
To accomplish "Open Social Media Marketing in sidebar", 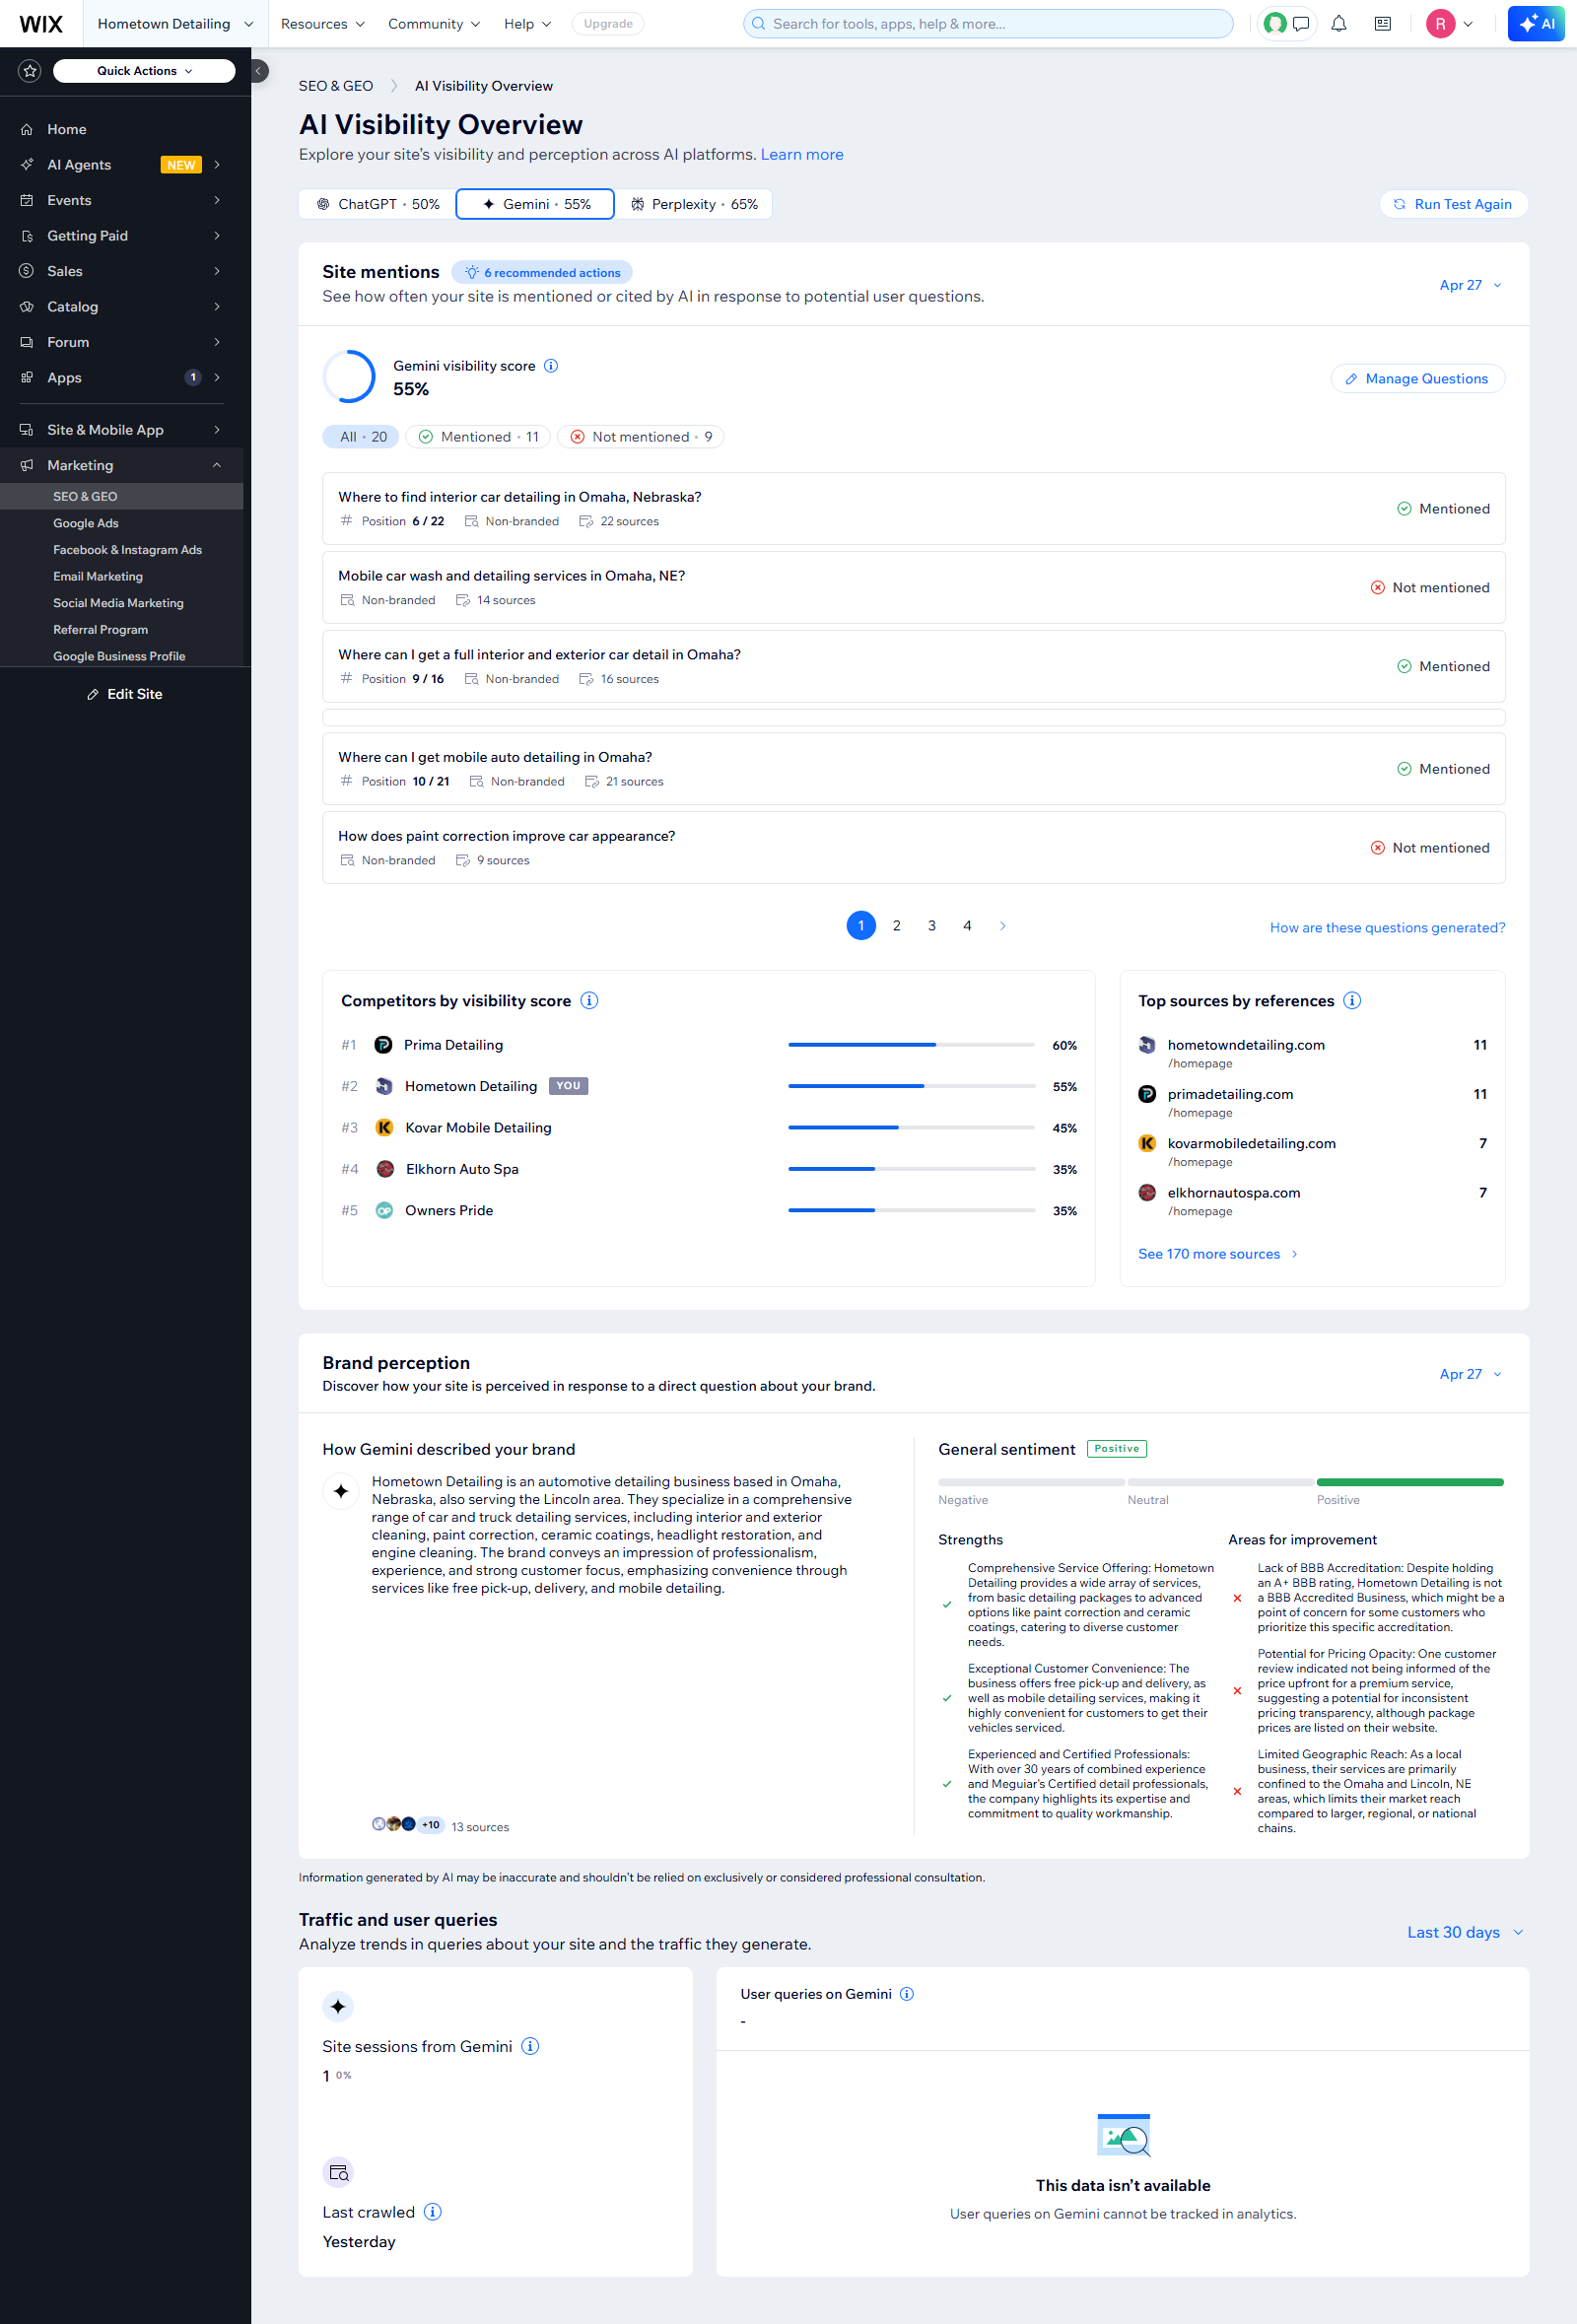I will click(118, 603).
